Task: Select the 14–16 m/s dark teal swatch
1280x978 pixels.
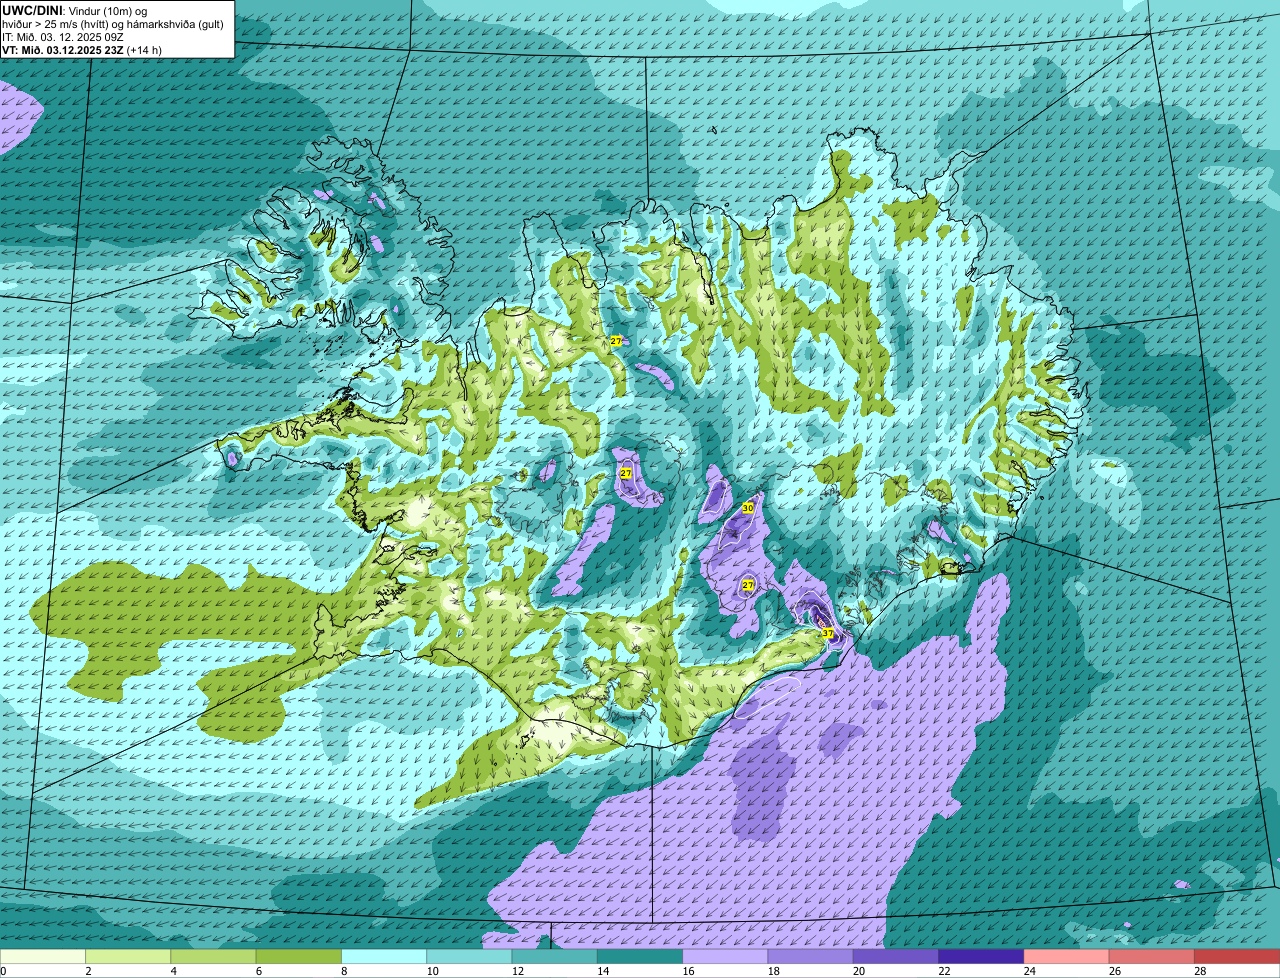Action: coord(640,957)
